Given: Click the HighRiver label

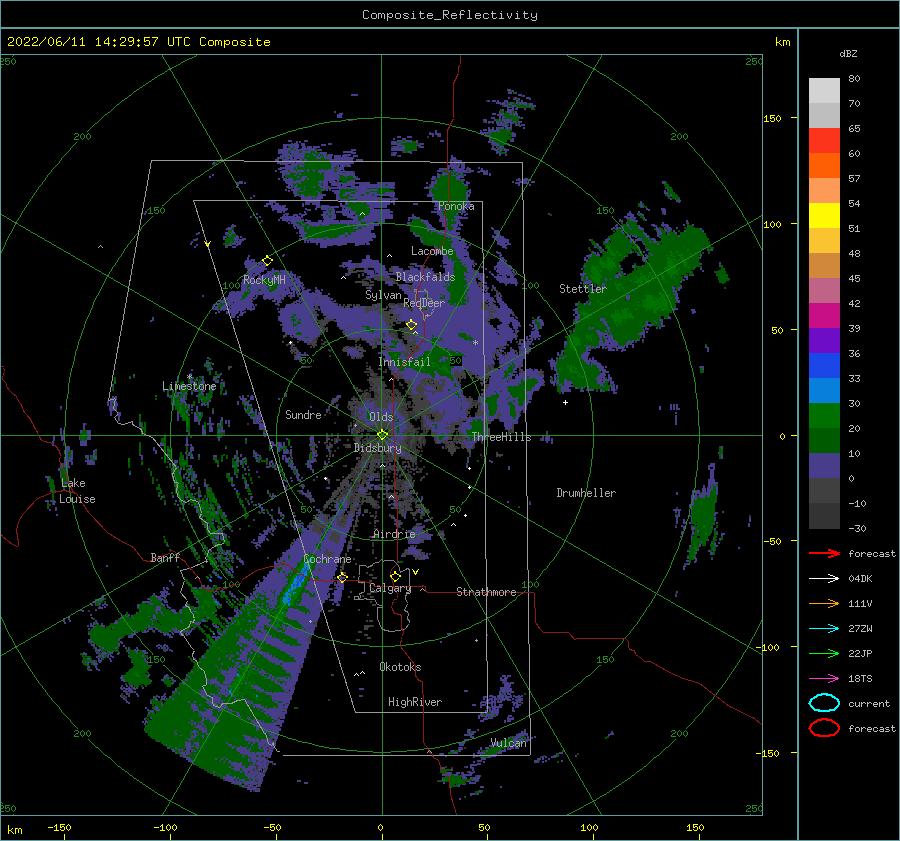Looking at the screenshot, I should click(x=415, y=702).
